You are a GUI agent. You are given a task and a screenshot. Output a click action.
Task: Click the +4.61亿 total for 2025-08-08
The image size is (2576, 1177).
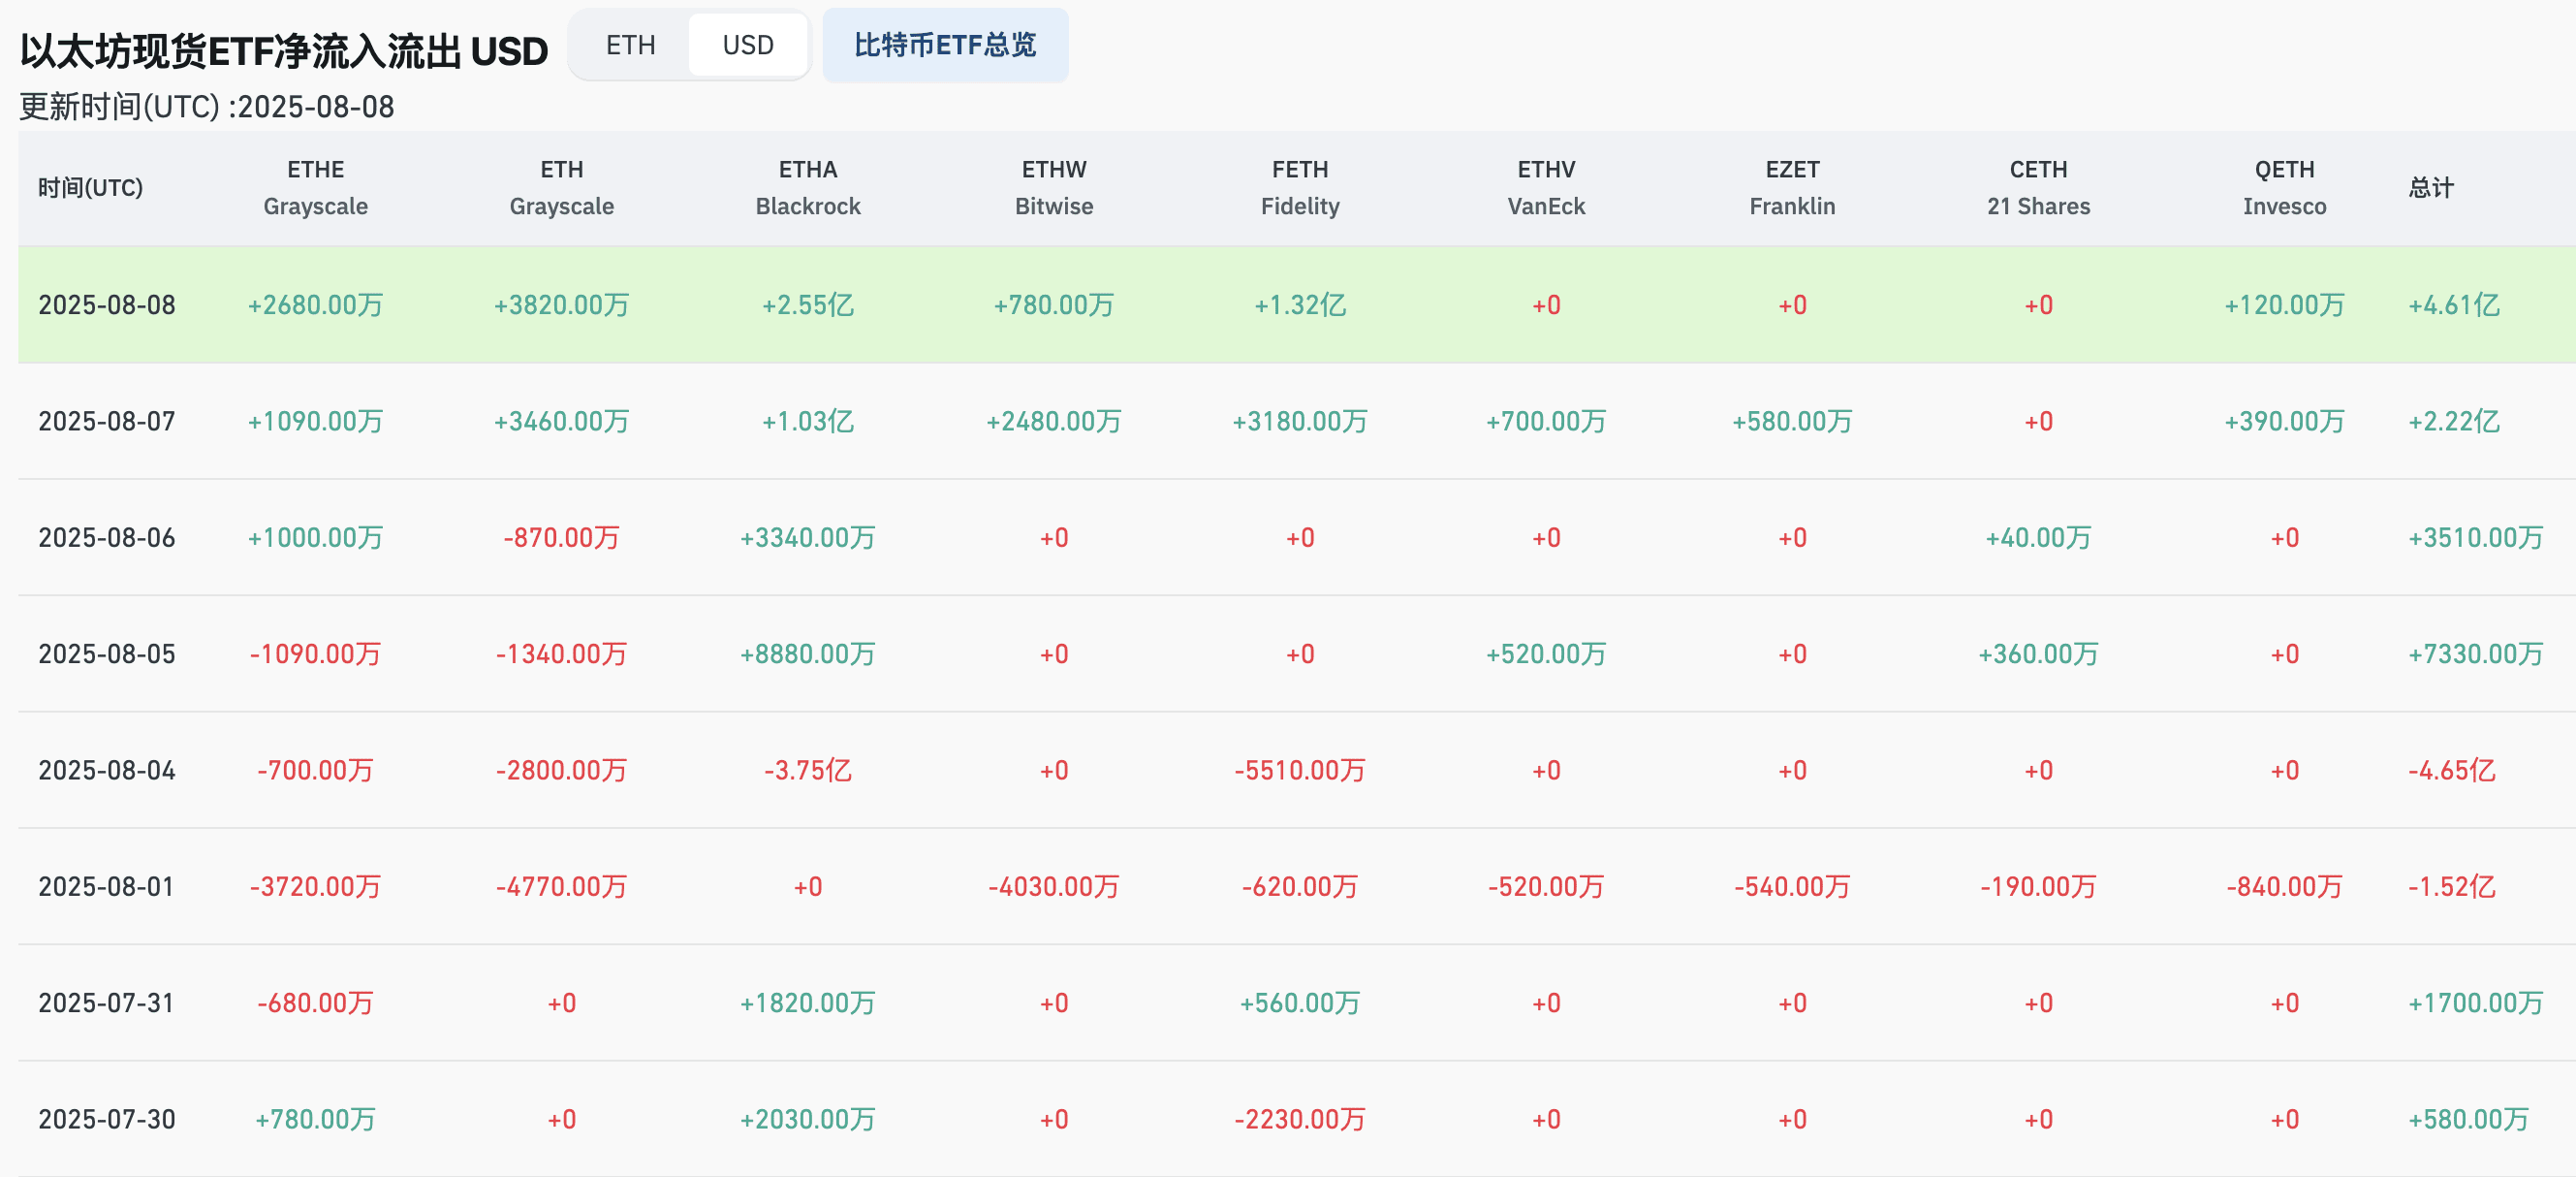[x=2453, y=305]
